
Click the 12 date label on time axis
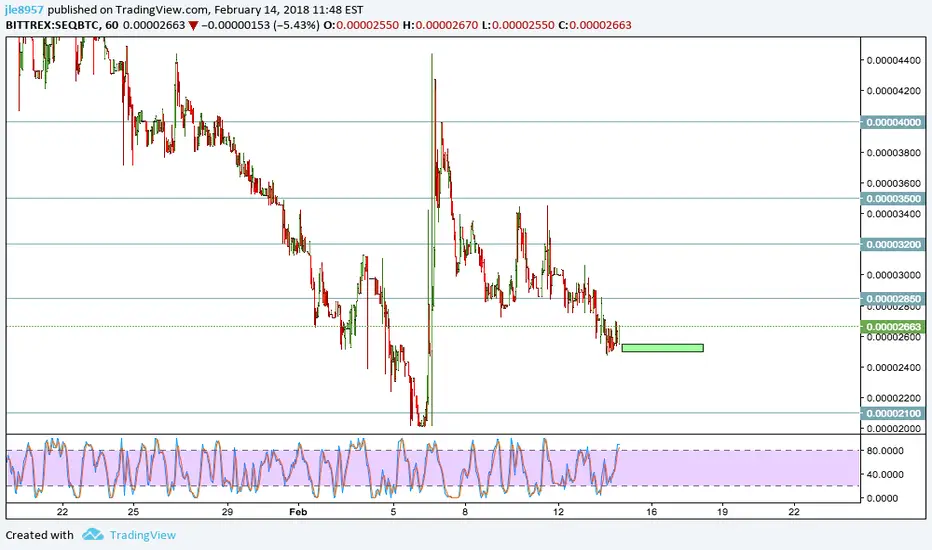558,511
